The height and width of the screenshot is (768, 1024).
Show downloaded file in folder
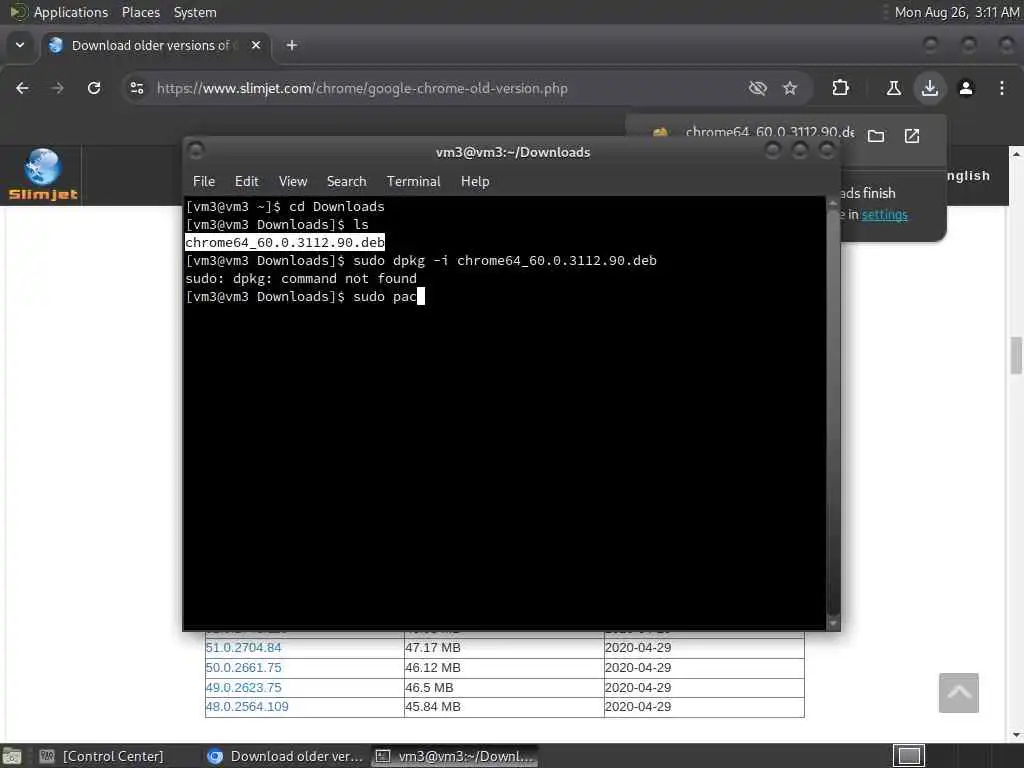[x=876, y=136]
